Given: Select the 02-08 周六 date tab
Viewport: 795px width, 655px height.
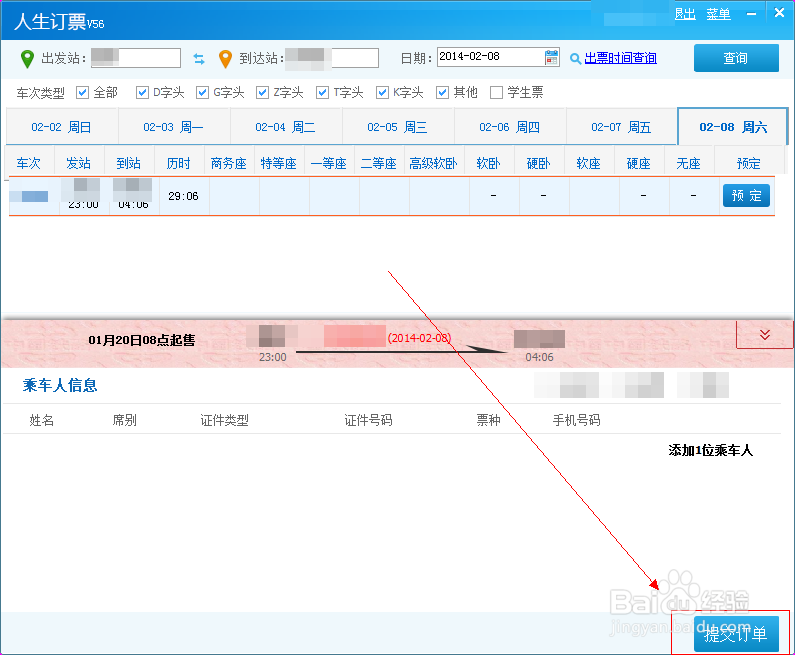Looking at the screenshot, I should tap(733, 127).
